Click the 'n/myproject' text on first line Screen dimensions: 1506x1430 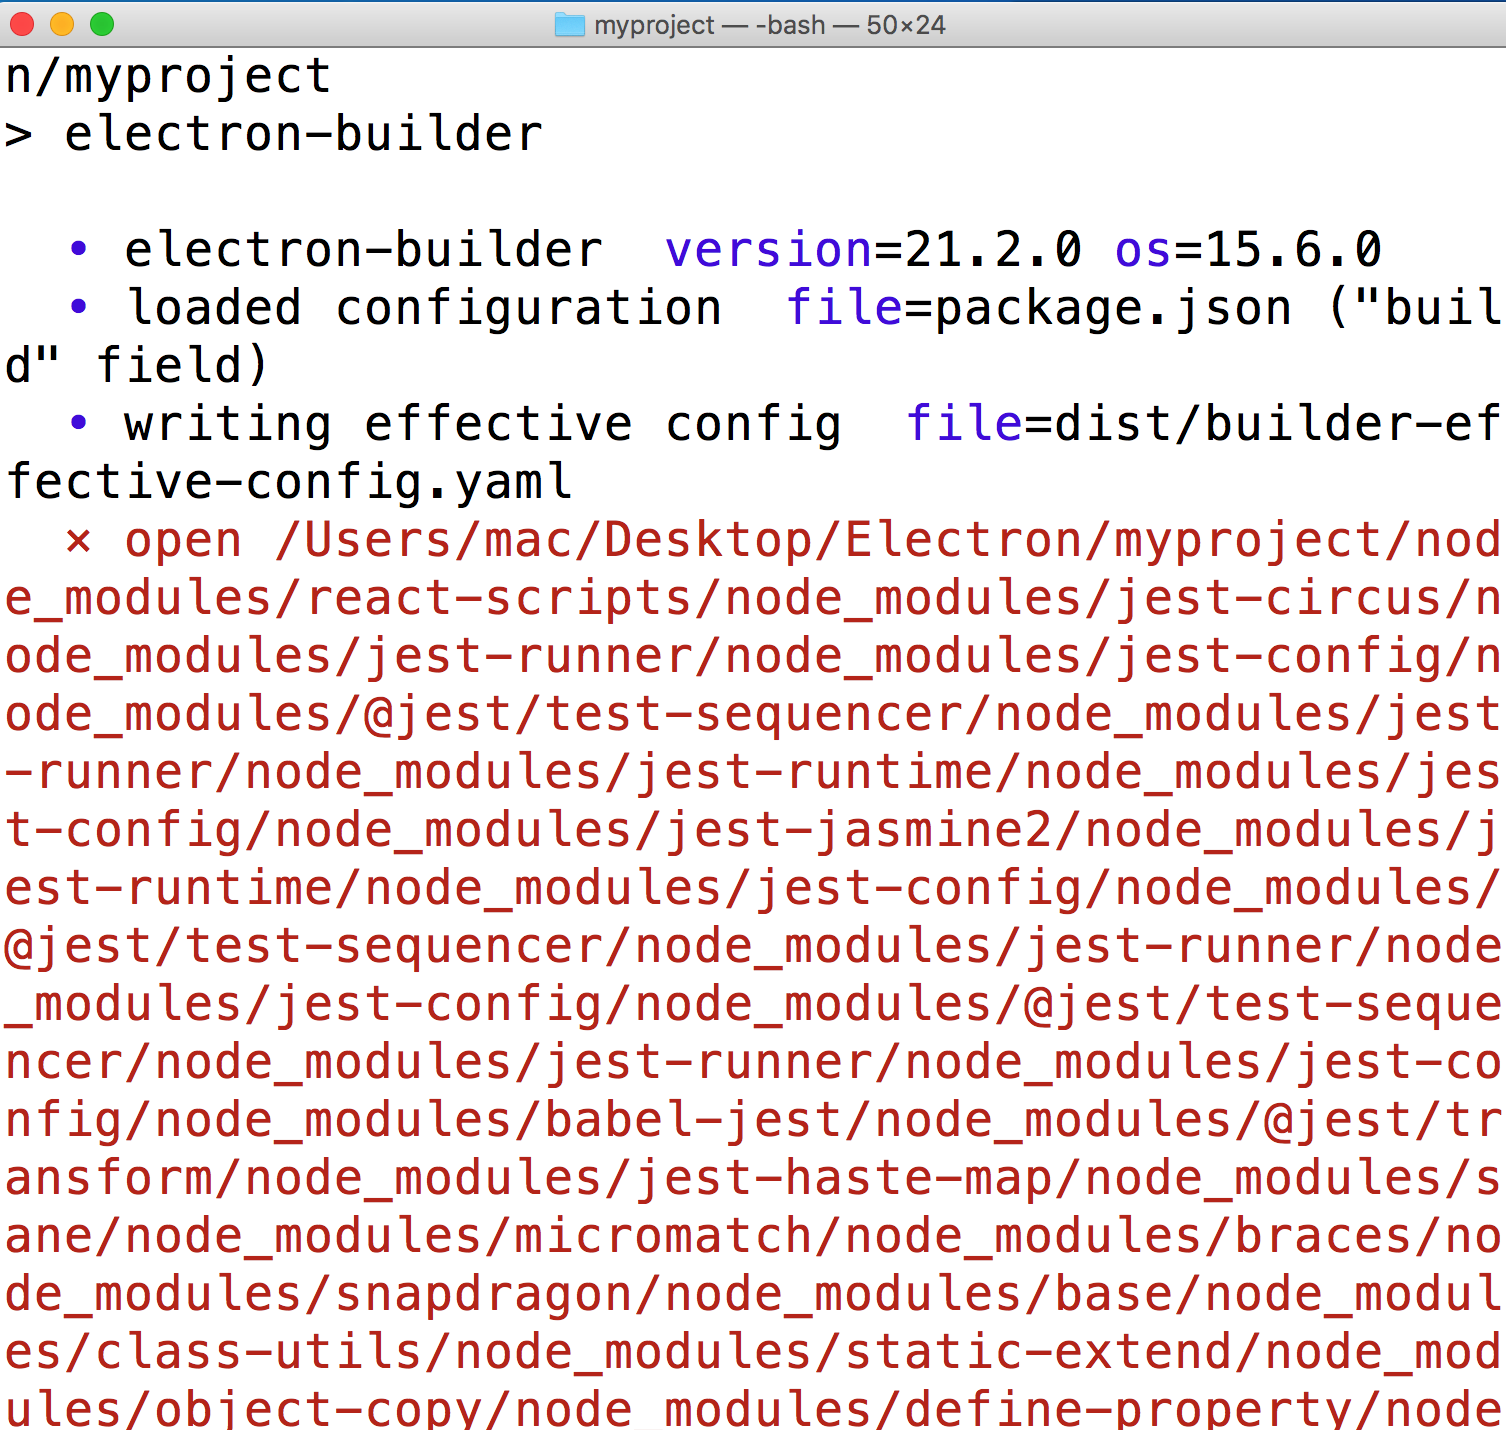click(168, 76)
